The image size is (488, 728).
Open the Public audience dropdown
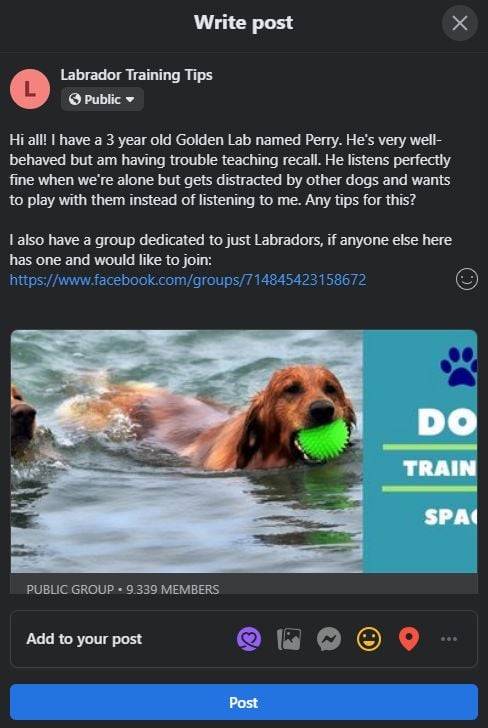102,99
